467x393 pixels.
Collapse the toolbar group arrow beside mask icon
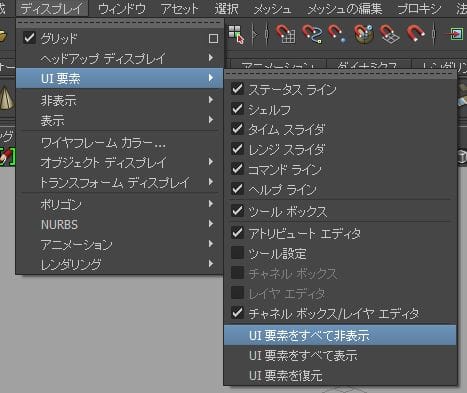(x=255, y=34)
